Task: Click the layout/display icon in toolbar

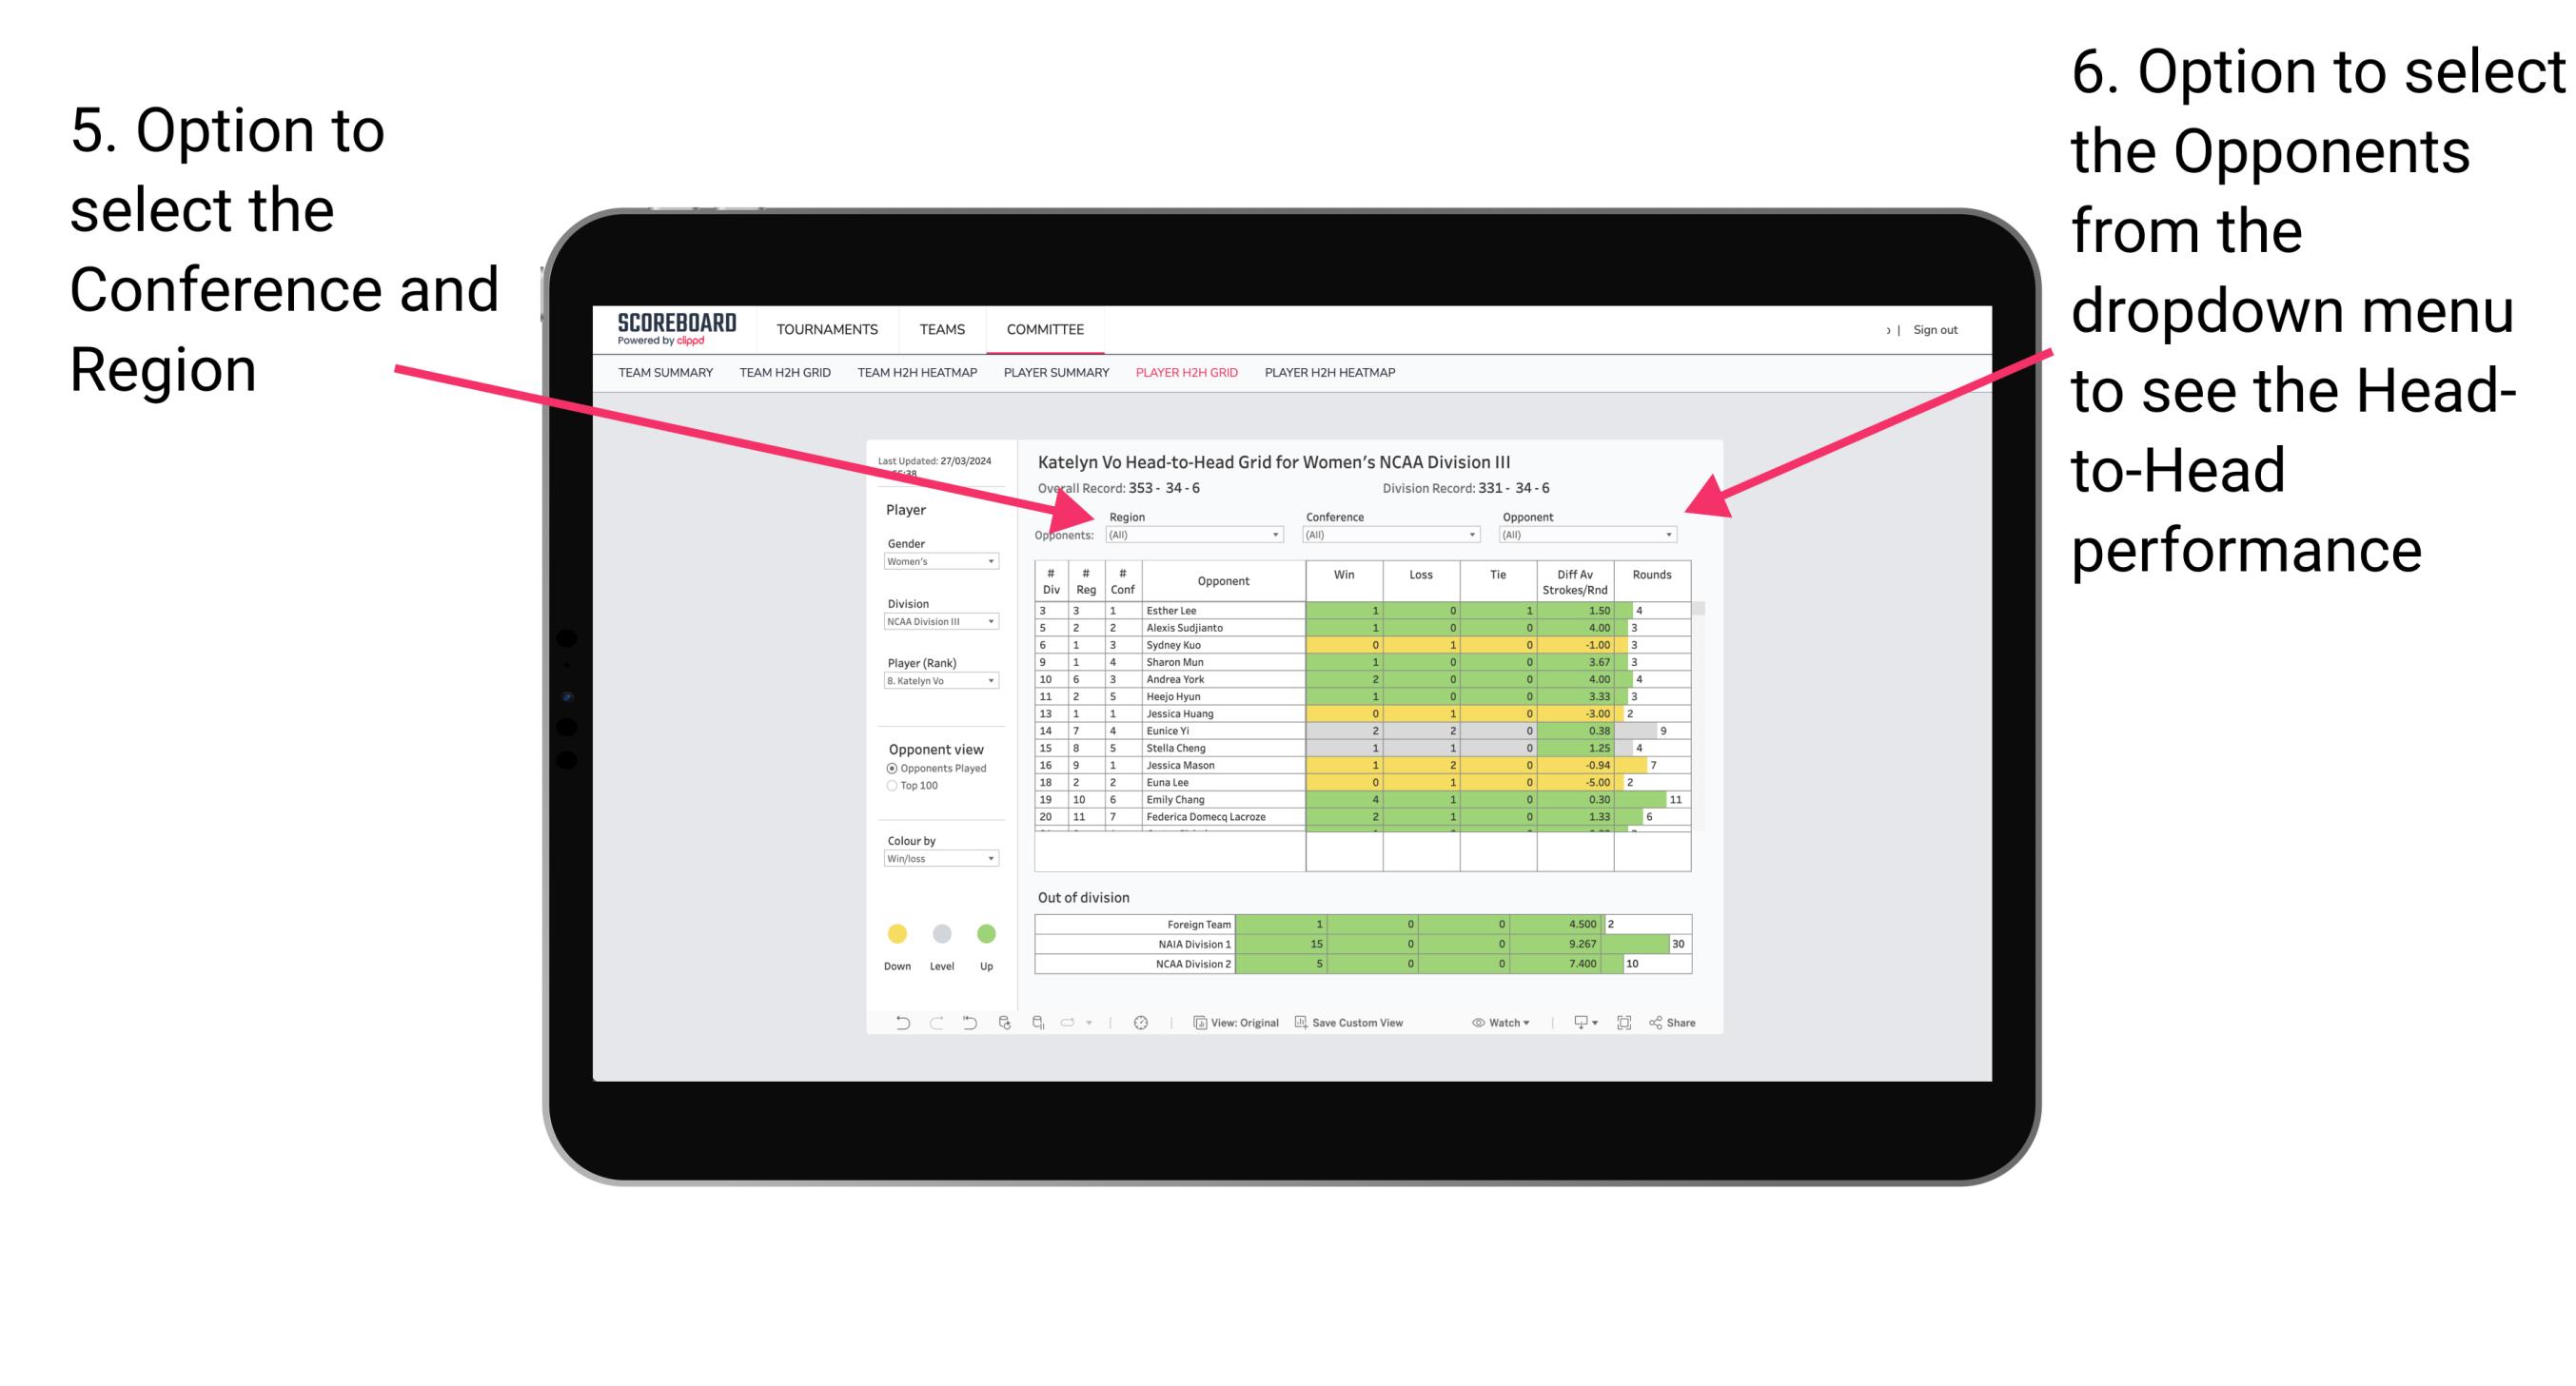Action: click(x=1625, y=1025)
